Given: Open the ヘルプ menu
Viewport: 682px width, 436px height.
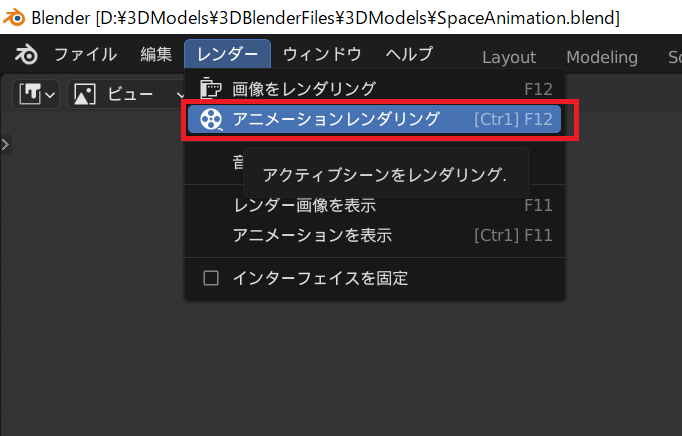Looking at the screenshot, I should click(409, 55).
